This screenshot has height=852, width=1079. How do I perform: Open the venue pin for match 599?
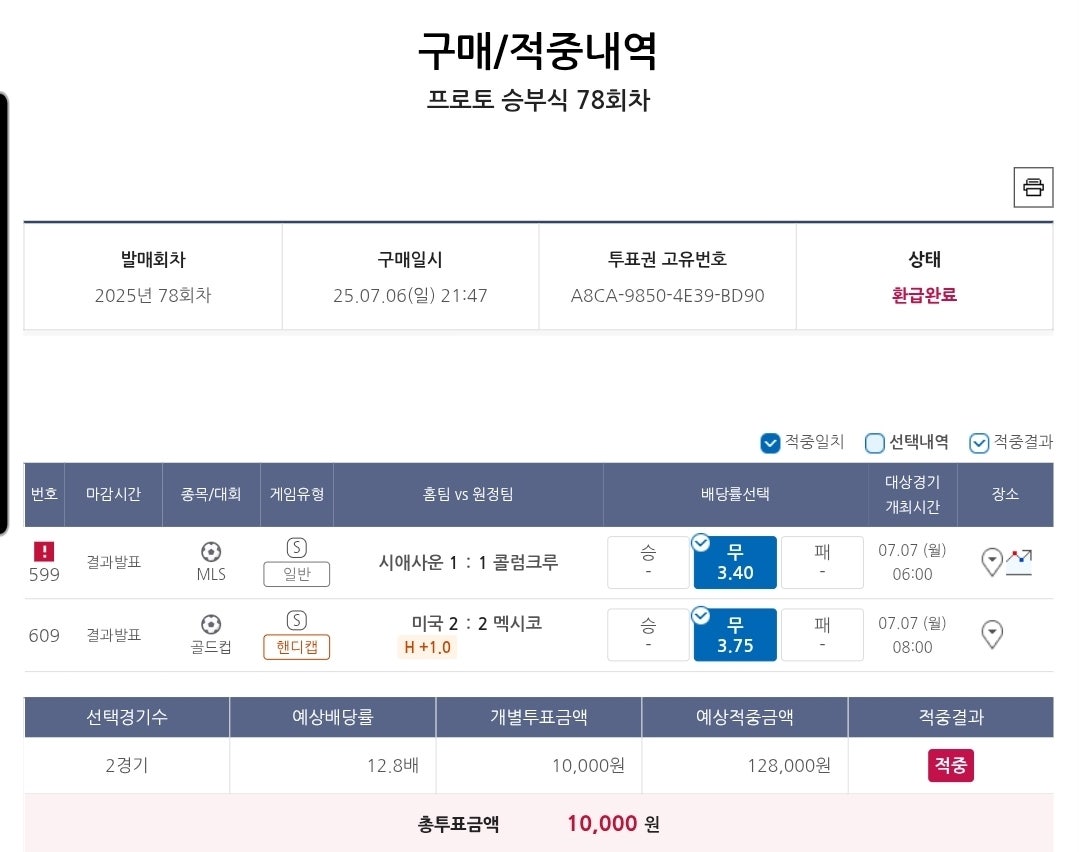coord(991,562)
